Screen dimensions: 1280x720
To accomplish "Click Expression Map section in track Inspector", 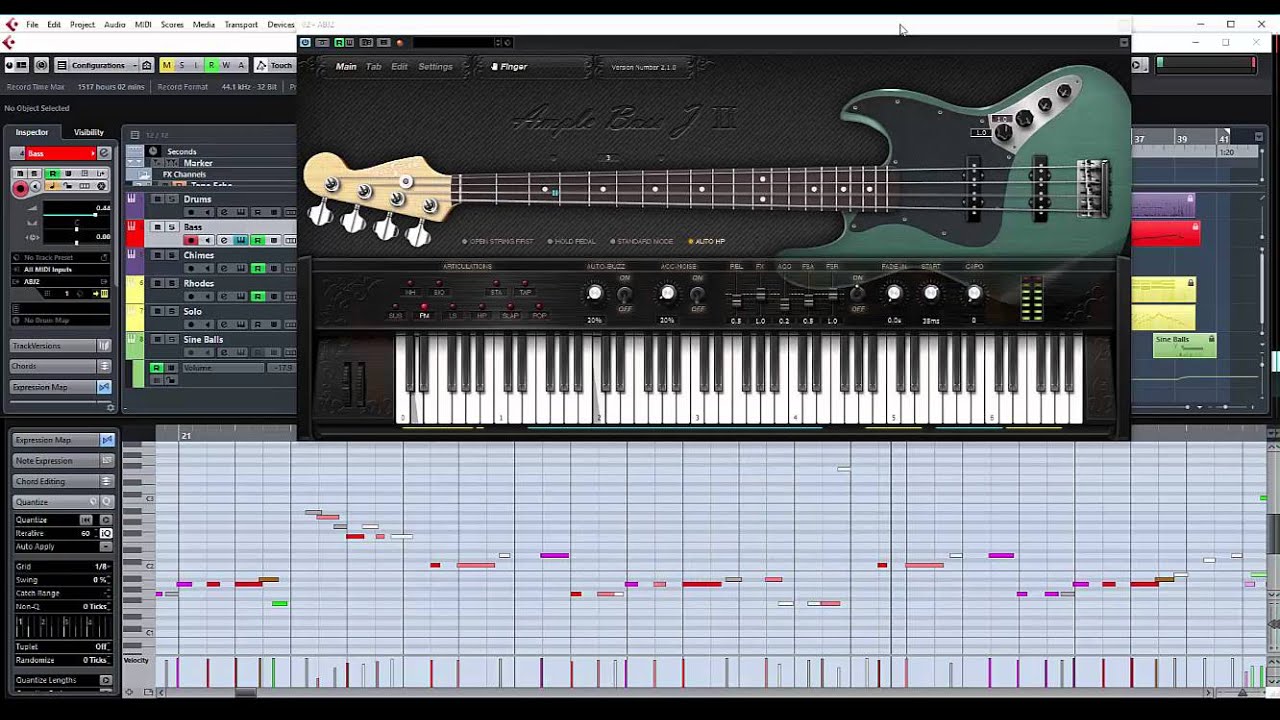I will click(61, 387).
